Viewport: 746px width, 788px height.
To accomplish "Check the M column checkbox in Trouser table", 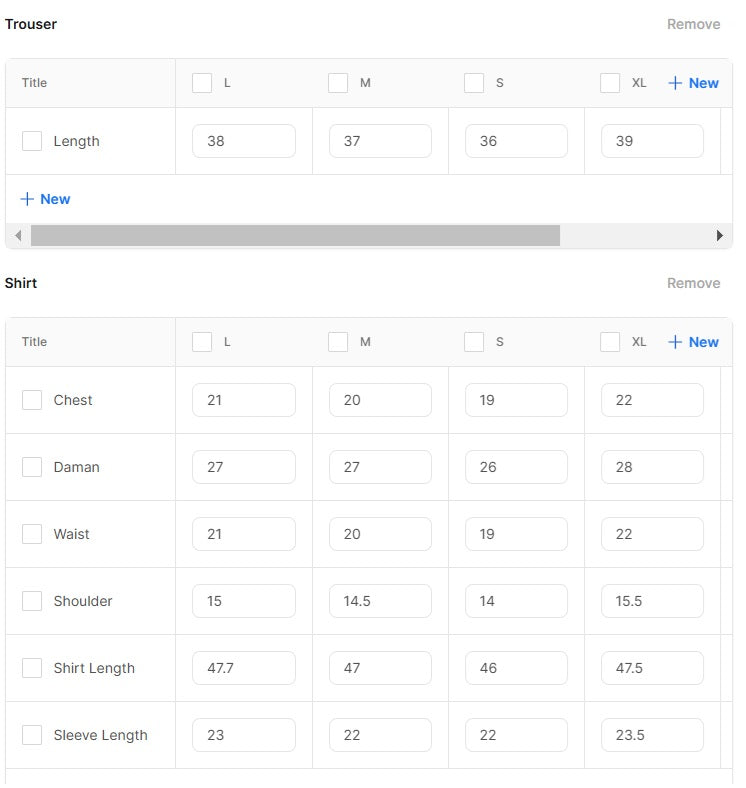I will coord(338,83).
